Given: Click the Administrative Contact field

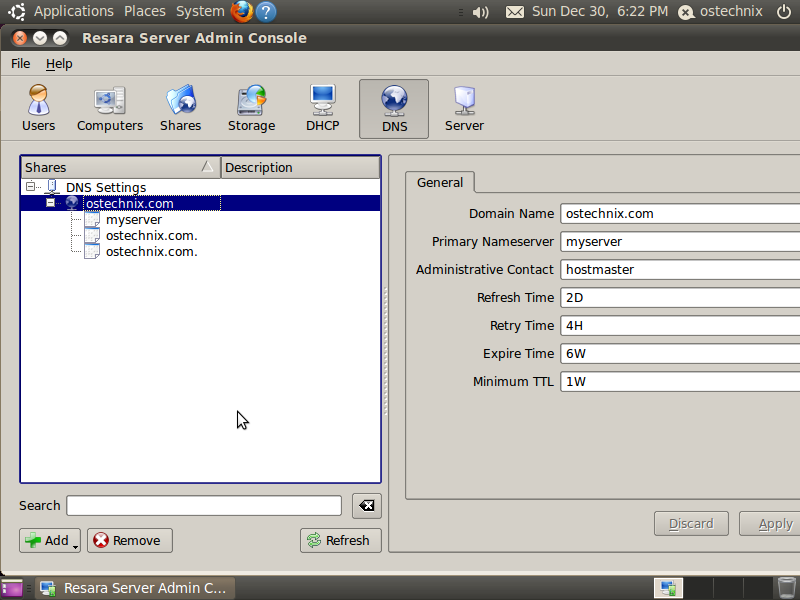Looking at the screenshot, I should pos(680,270).
